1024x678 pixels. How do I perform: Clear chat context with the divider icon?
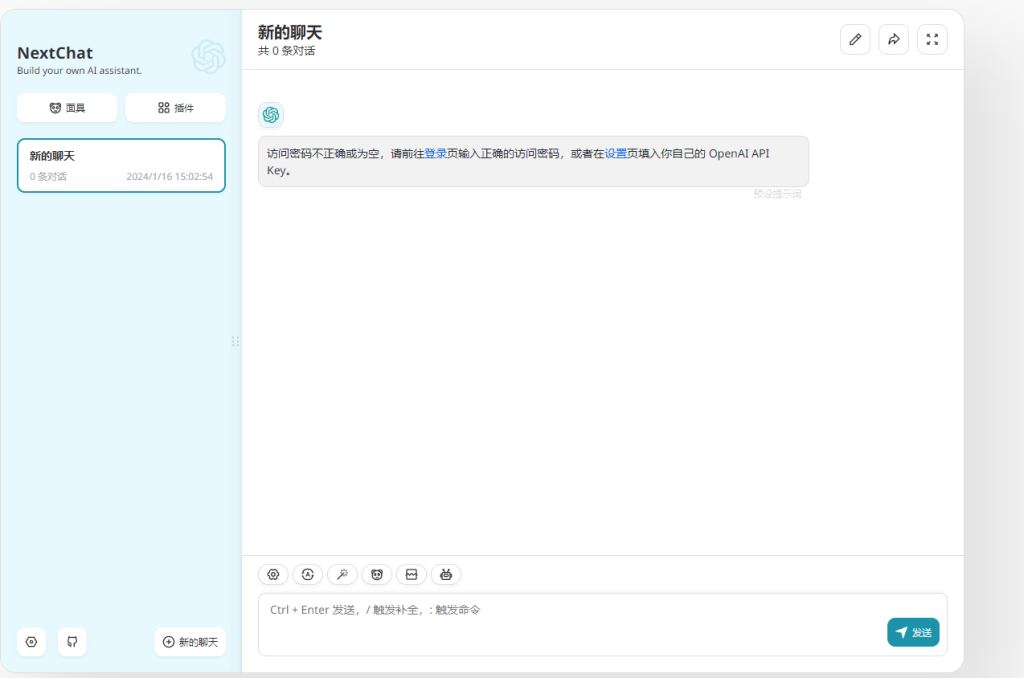411,575
